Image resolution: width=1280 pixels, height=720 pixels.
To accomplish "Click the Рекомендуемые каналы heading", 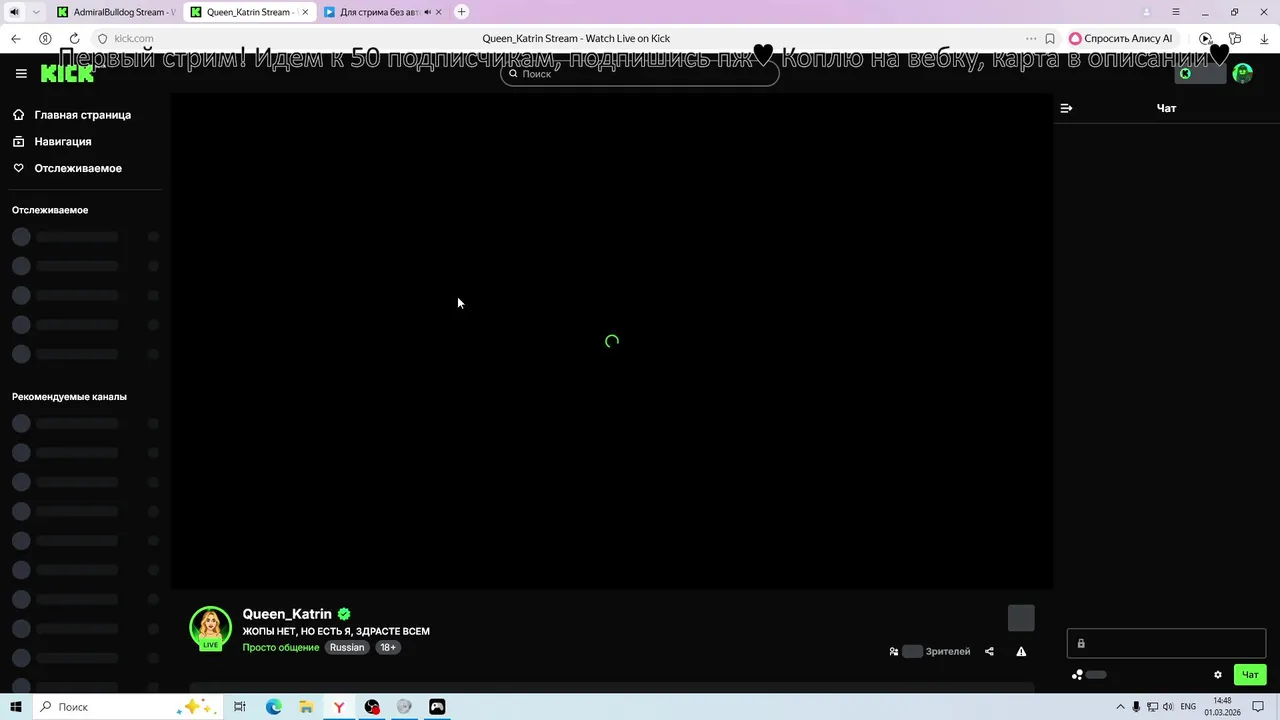I will pos(69,397).
